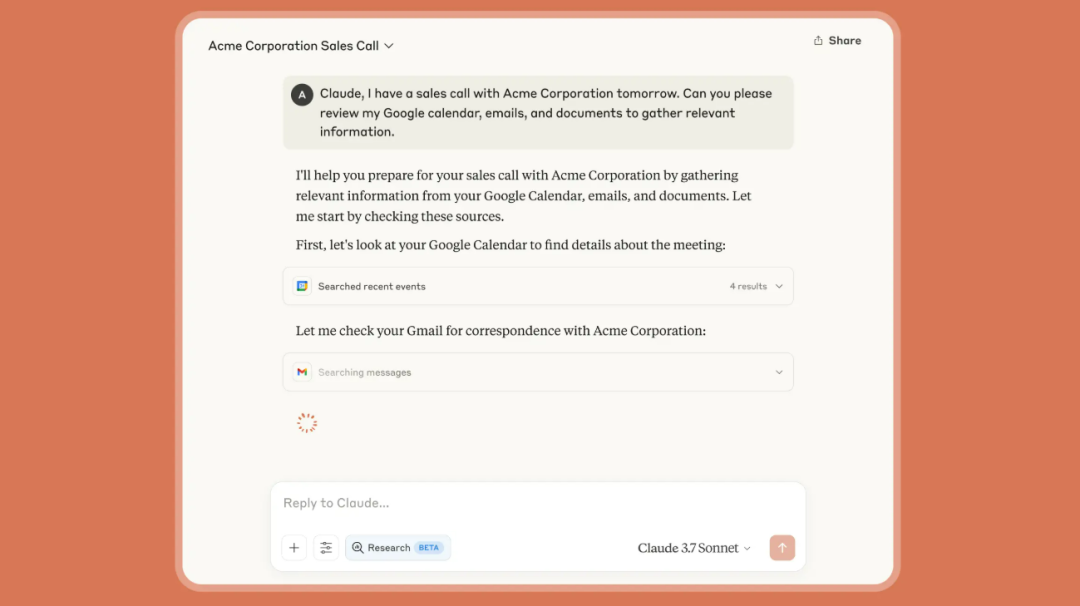Screen dimensions: 1080x606
Task: Open the Acme Corporation Sales Call title dropdown
Action: 389,45
